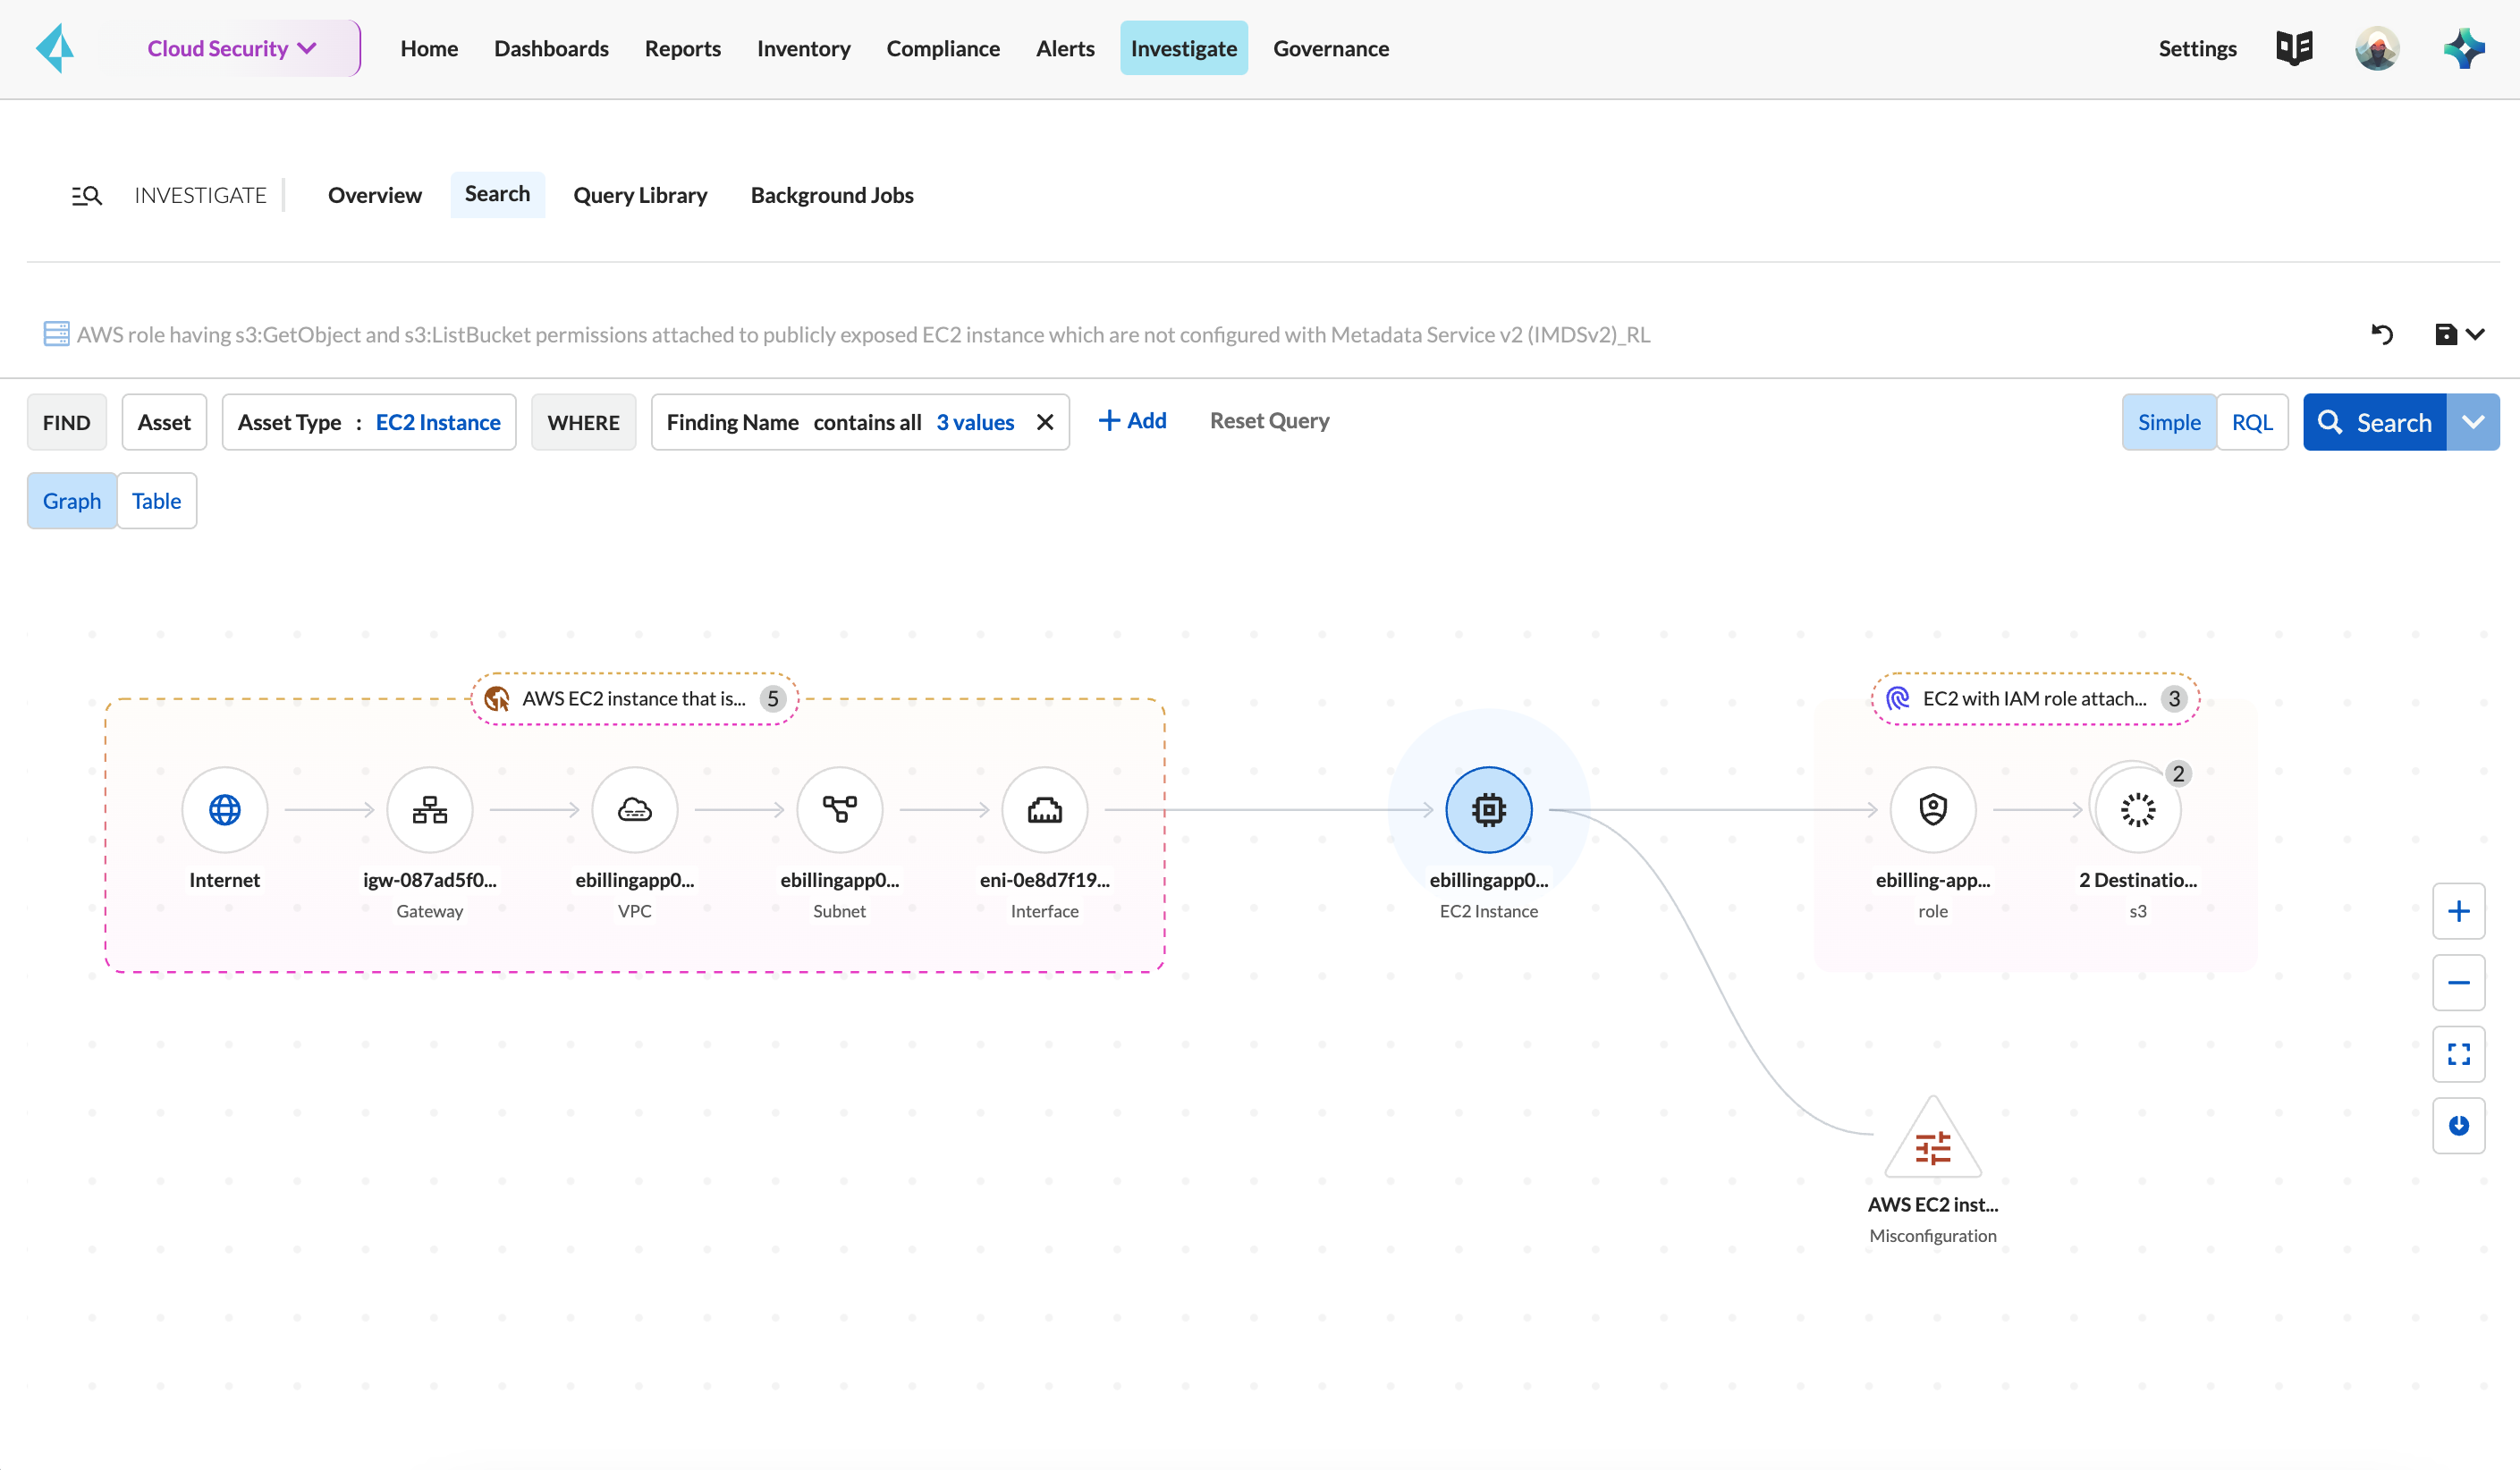Screen dimensions: 2520x1470
Task: Click the reload/undo query icon
Action: (2380, 334)
